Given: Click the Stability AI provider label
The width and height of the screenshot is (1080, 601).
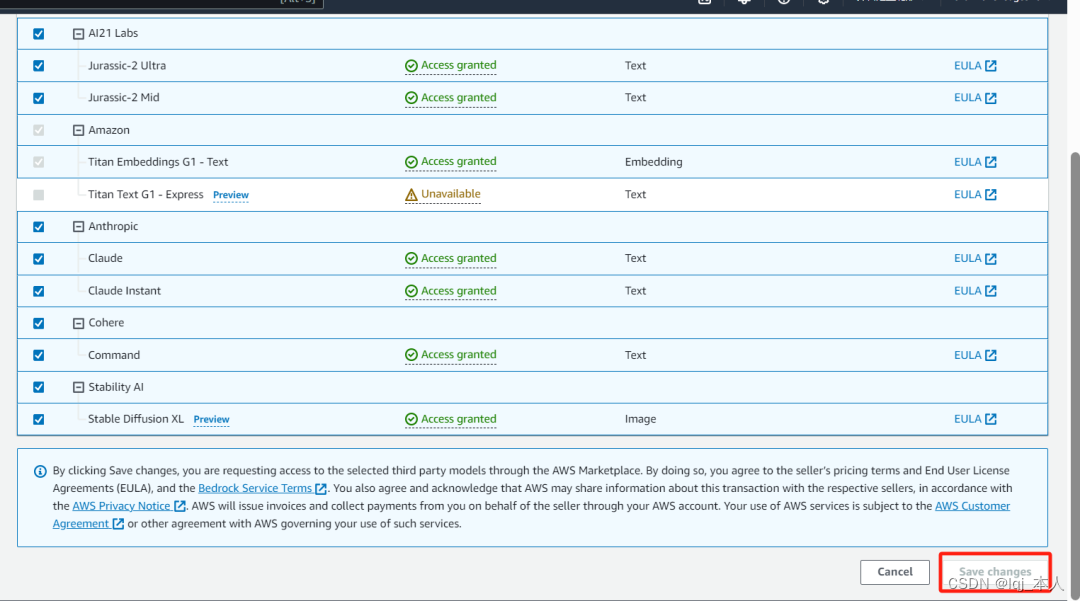Looking at the screenshot, I should 116,387.
